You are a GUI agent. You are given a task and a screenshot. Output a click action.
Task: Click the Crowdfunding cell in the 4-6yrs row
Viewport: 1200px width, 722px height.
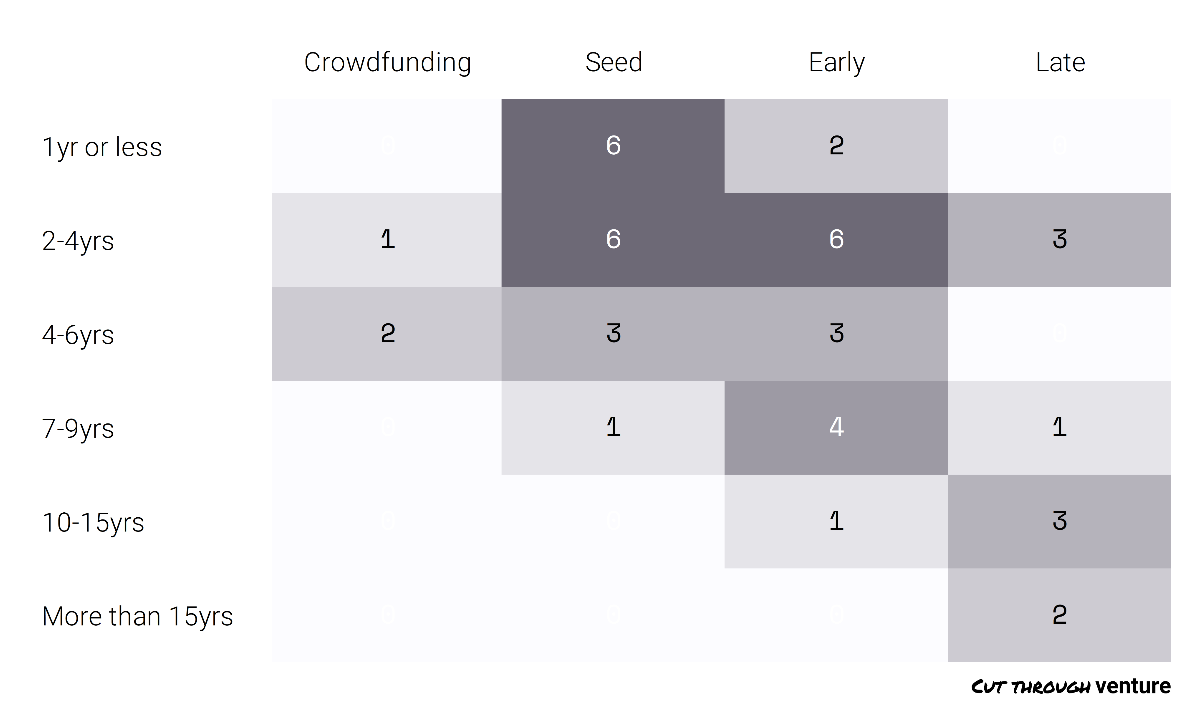tap(387, 334)
